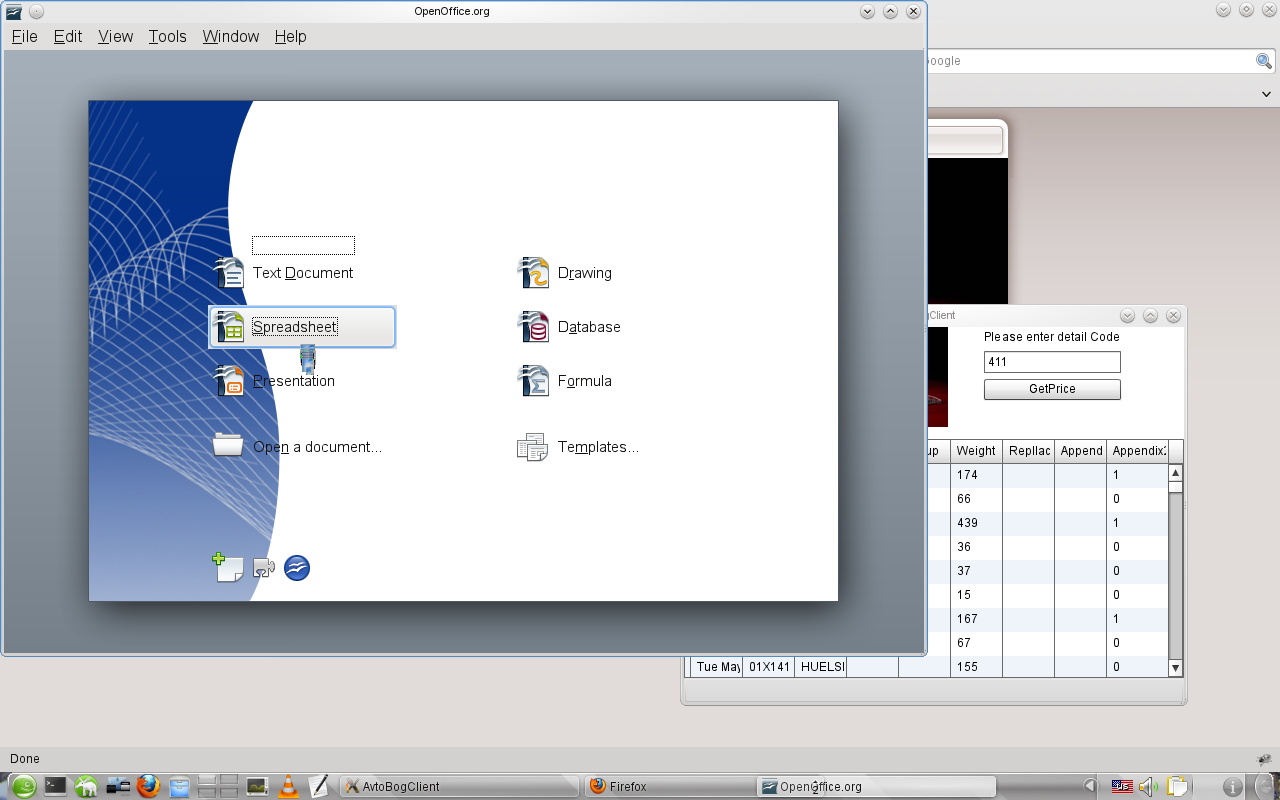Screen dimensions: 1280x800
Task: Click the get more templates icon with green plus
Action: pos(228,568)
